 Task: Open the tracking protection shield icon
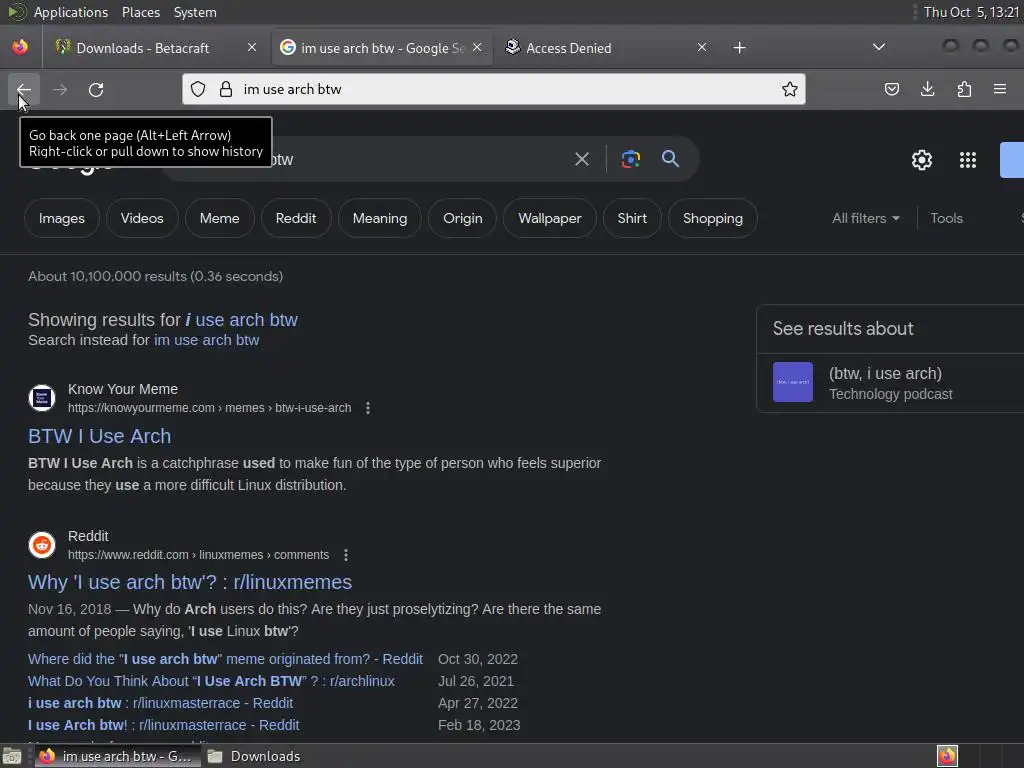[x=198, y=89]
